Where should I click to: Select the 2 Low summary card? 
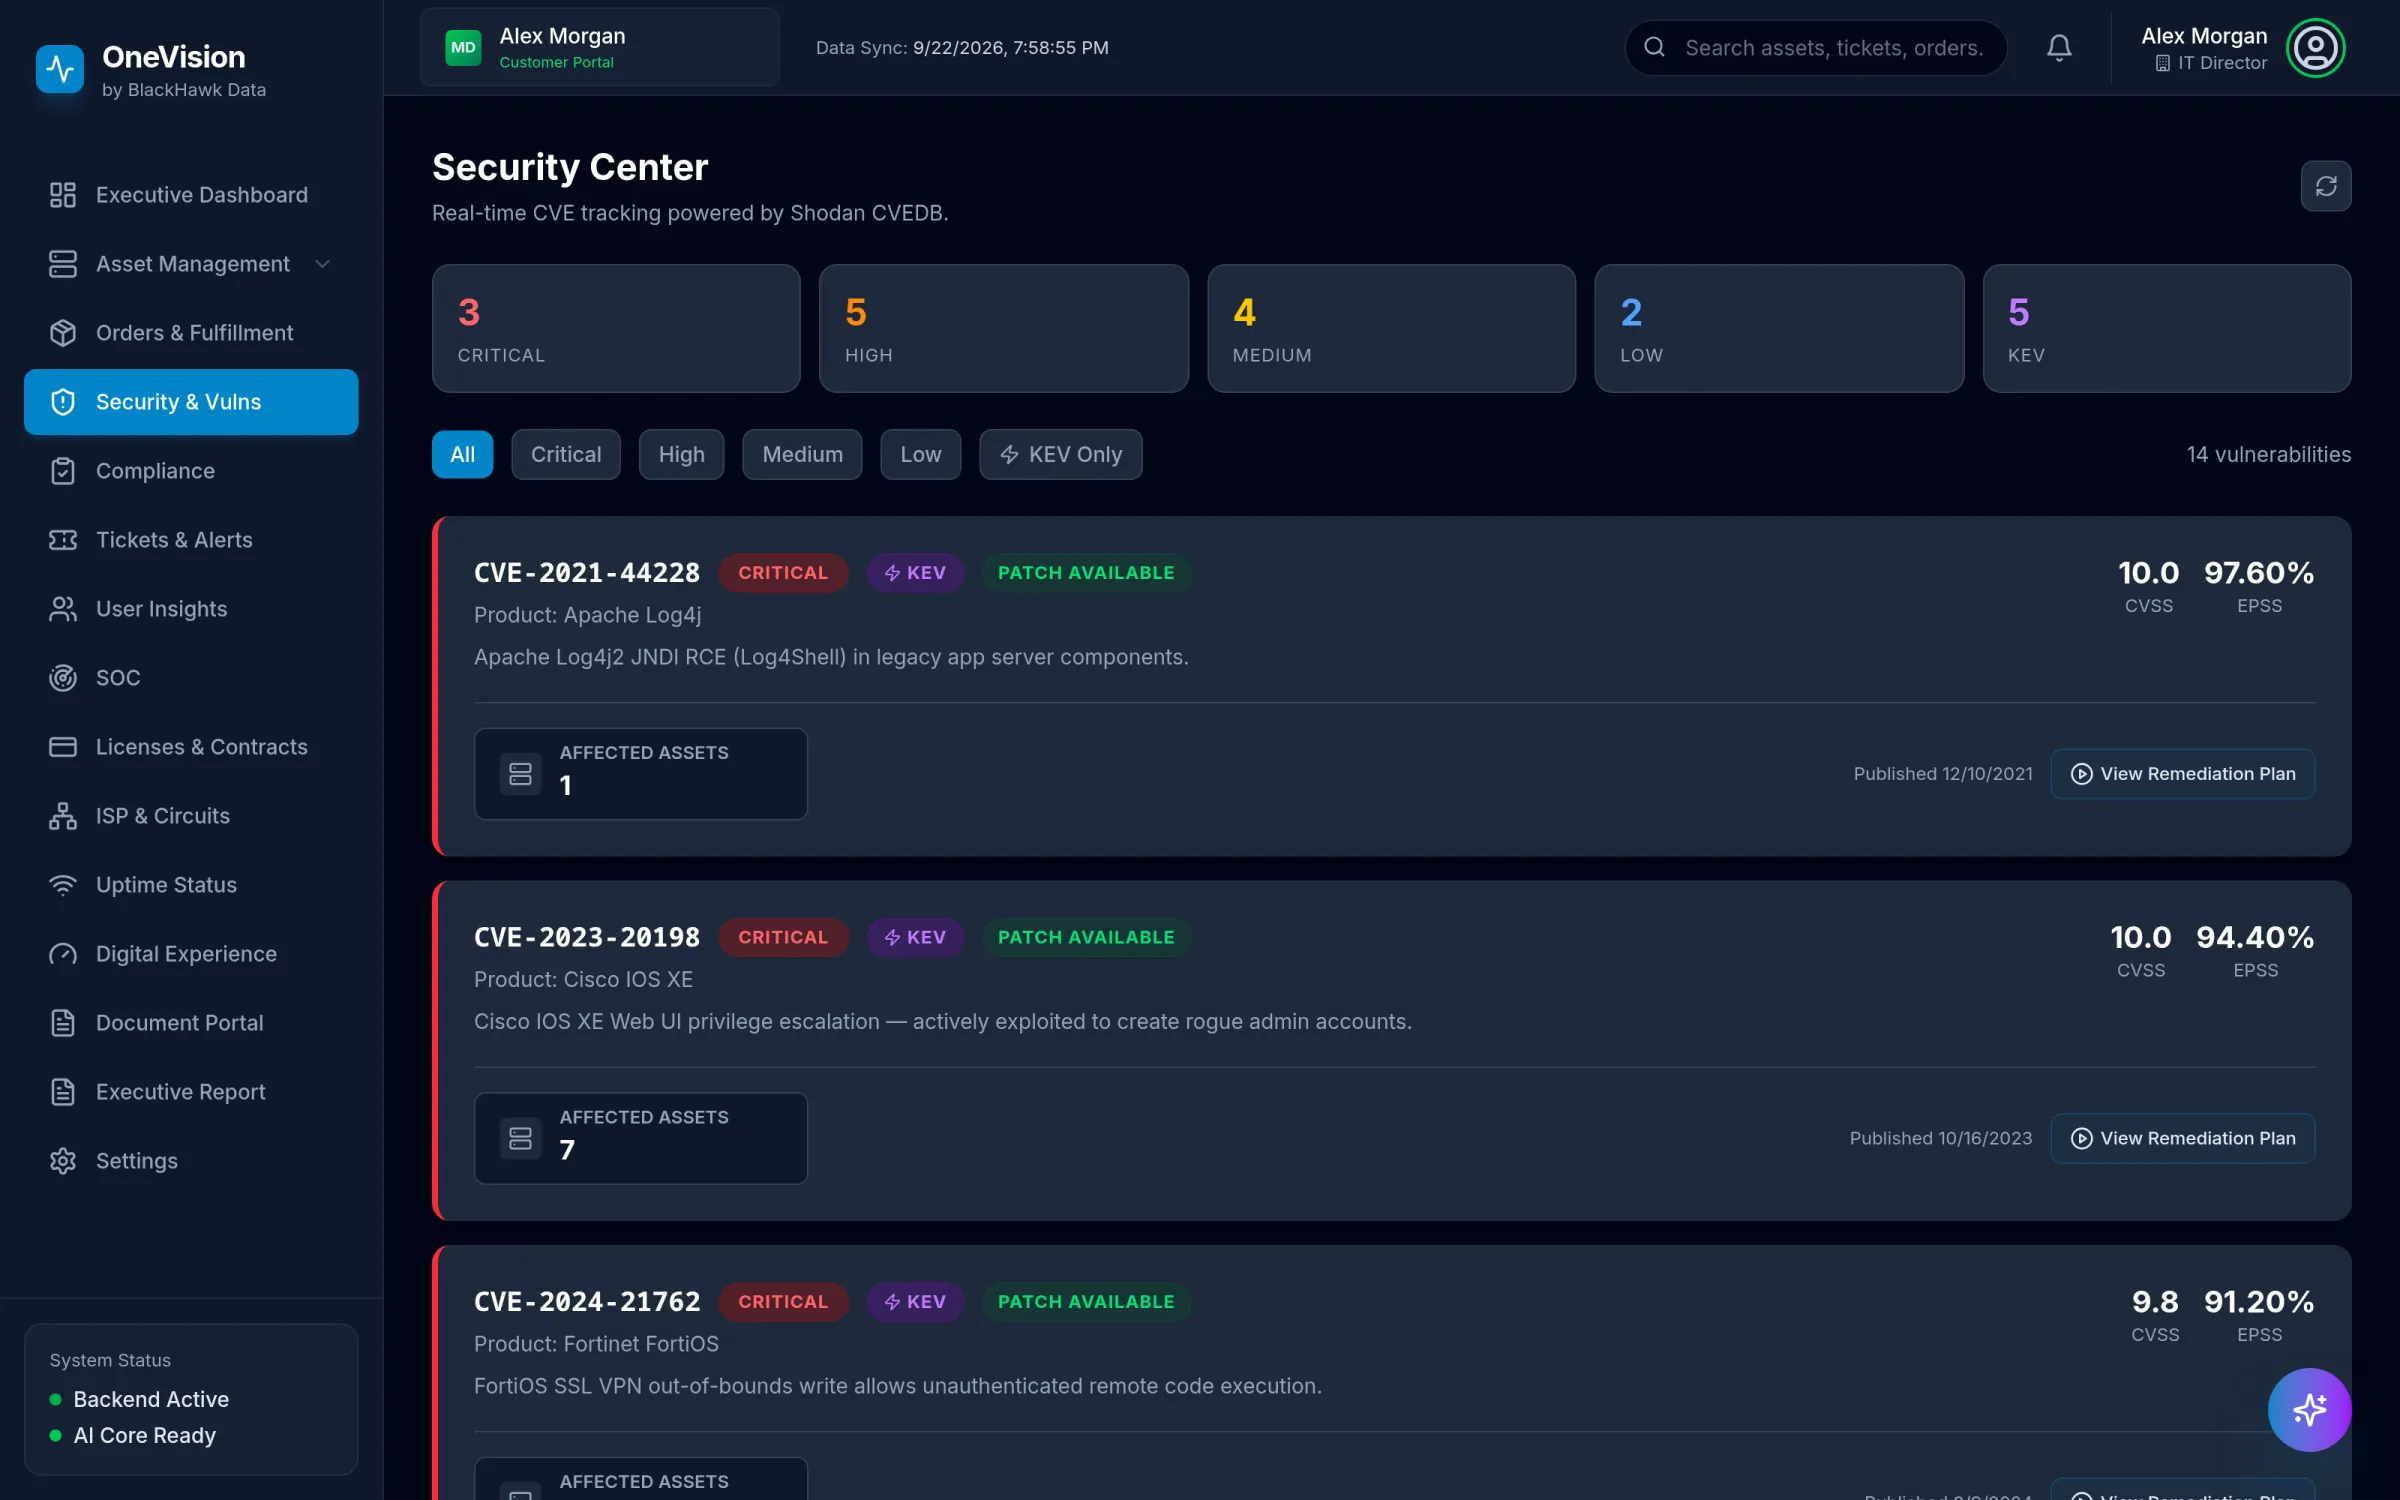[x=1779, y=328]
